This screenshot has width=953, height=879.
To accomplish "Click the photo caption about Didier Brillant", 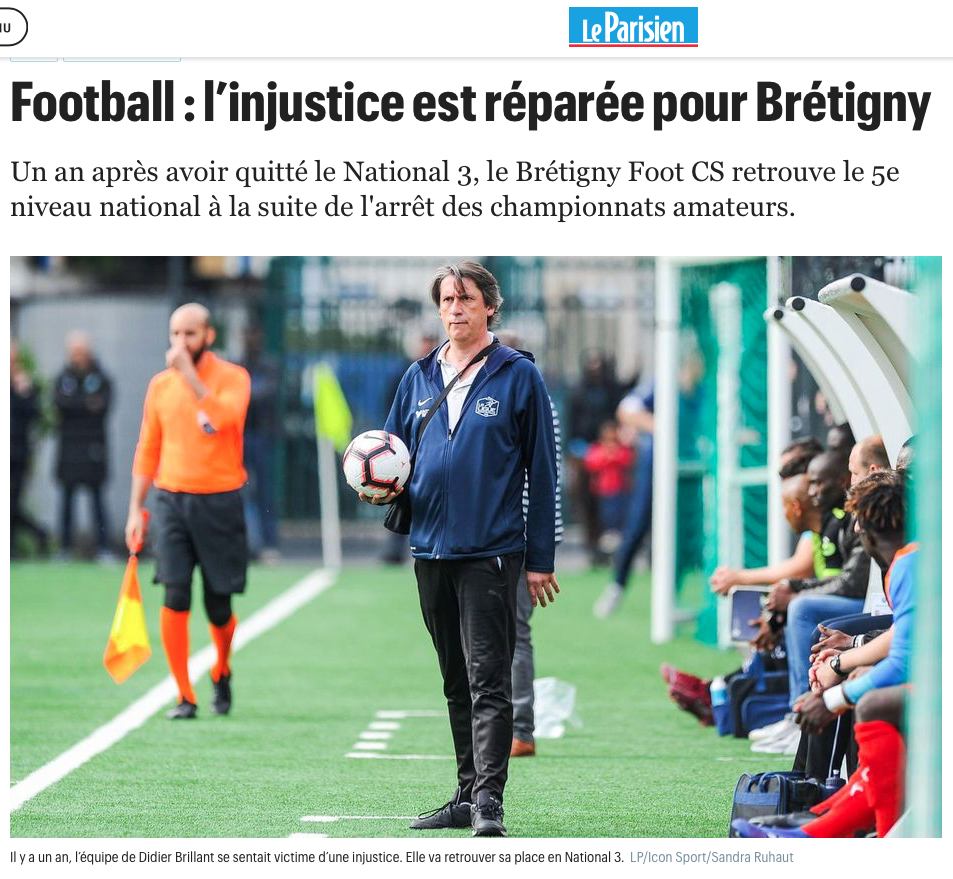I will (317, 857).
